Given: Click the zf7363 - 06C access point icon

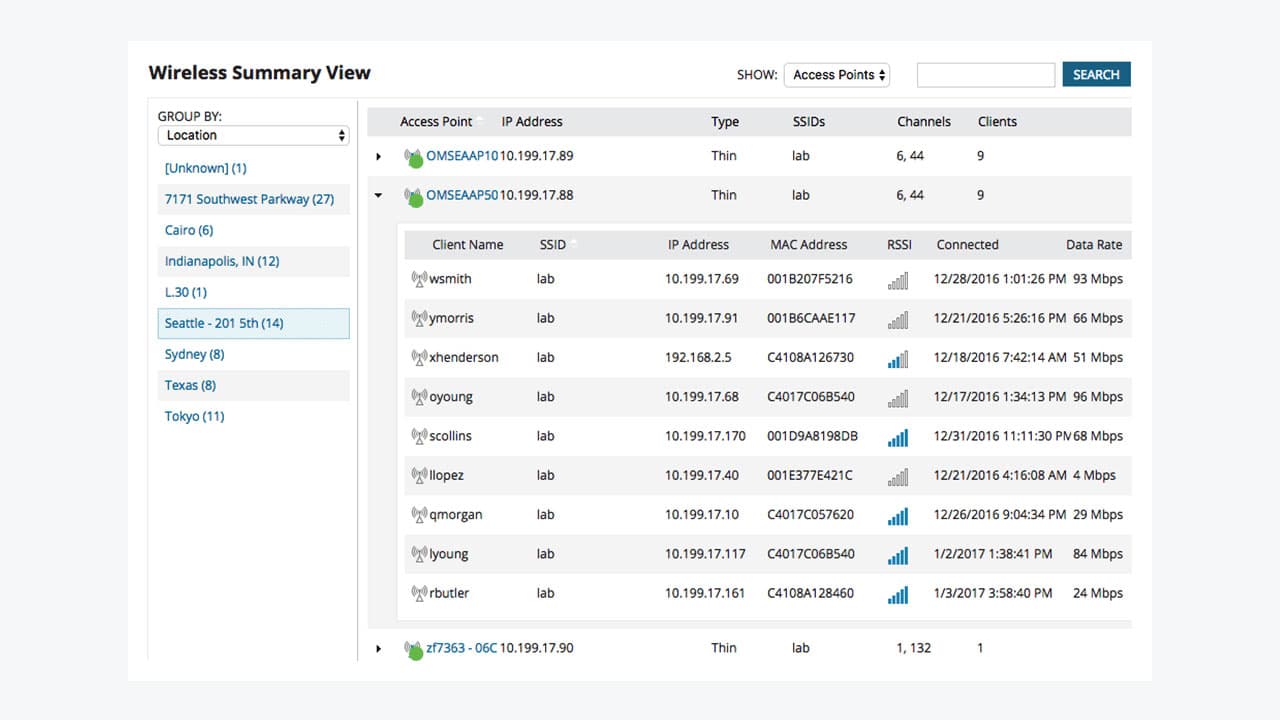Looking at the screenshot, I should coord(415,648).
